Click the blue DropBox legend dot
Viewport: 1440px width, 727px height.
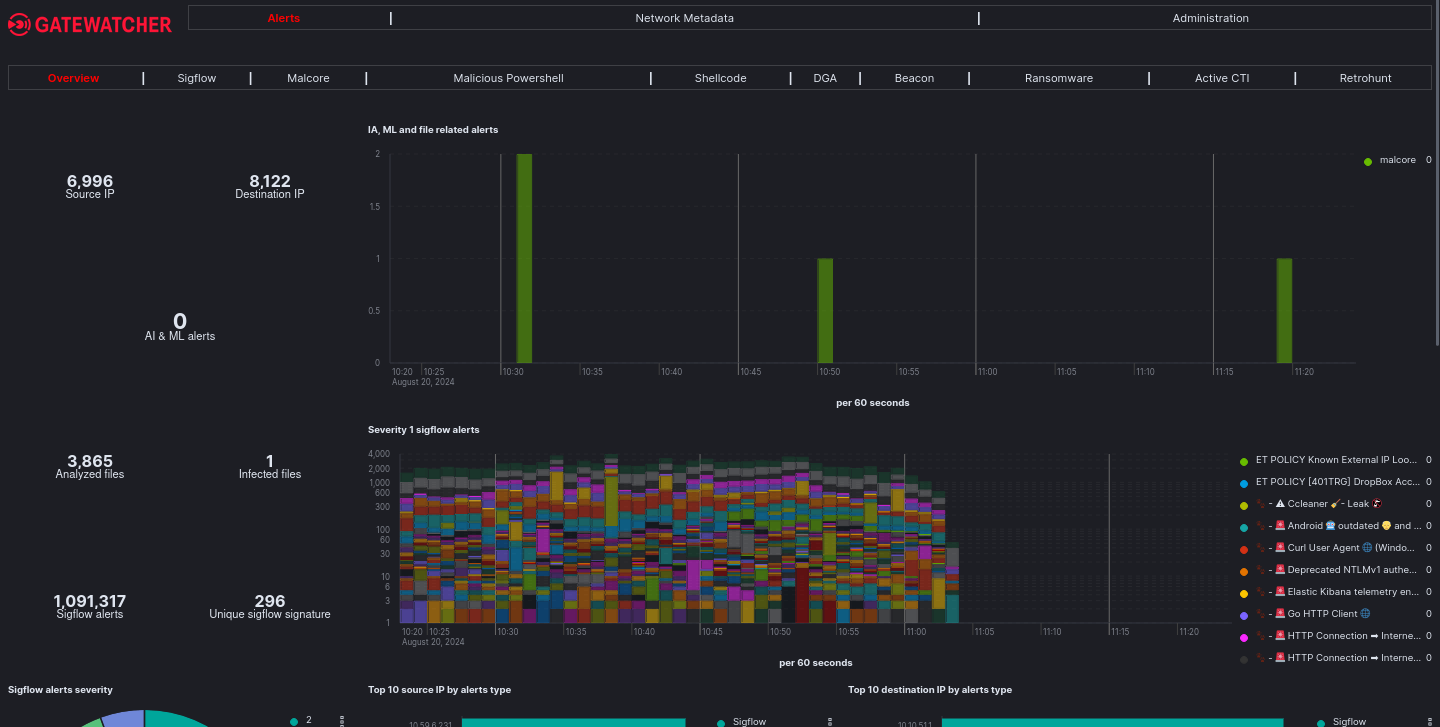click(x=1244, y=483)
